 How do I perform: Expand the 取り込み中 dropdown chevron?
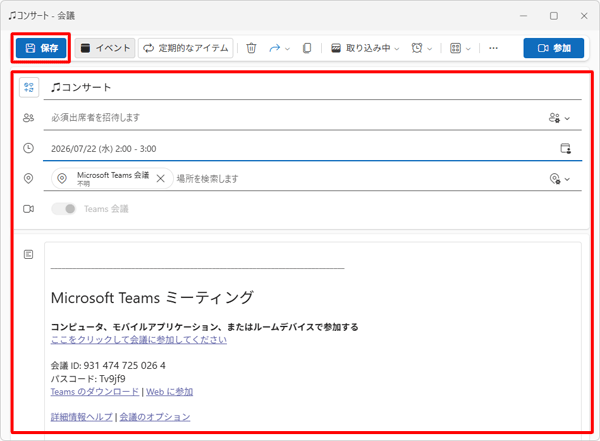(397, 49)
